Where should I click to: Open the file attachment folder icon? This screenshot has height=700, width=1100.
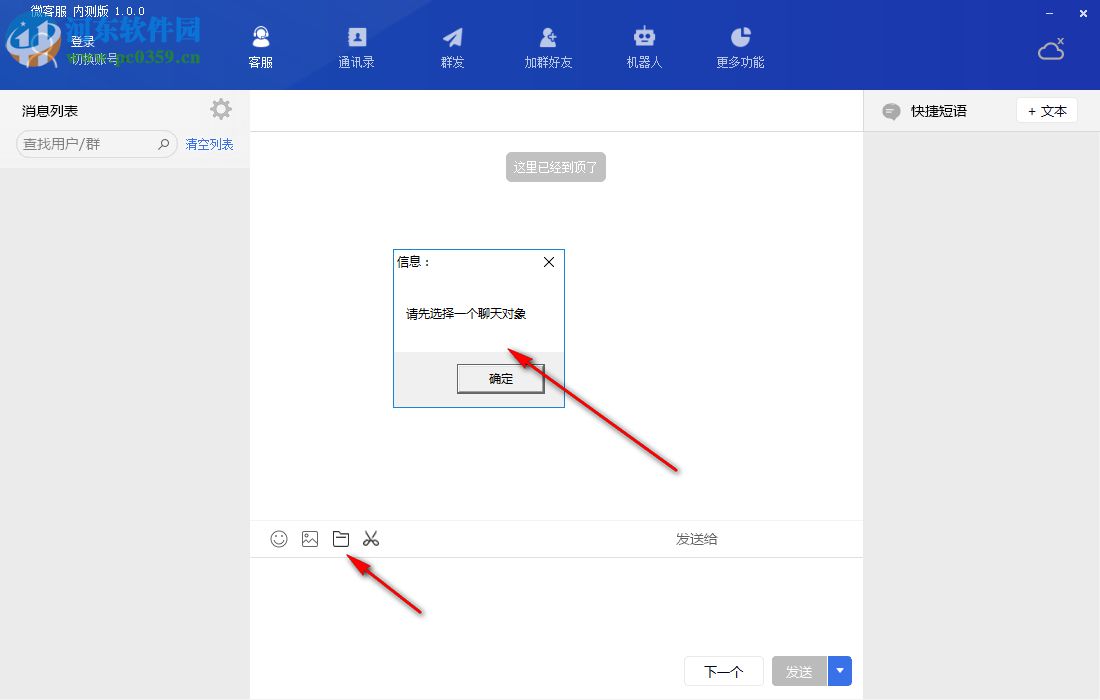tap(340, 538)
